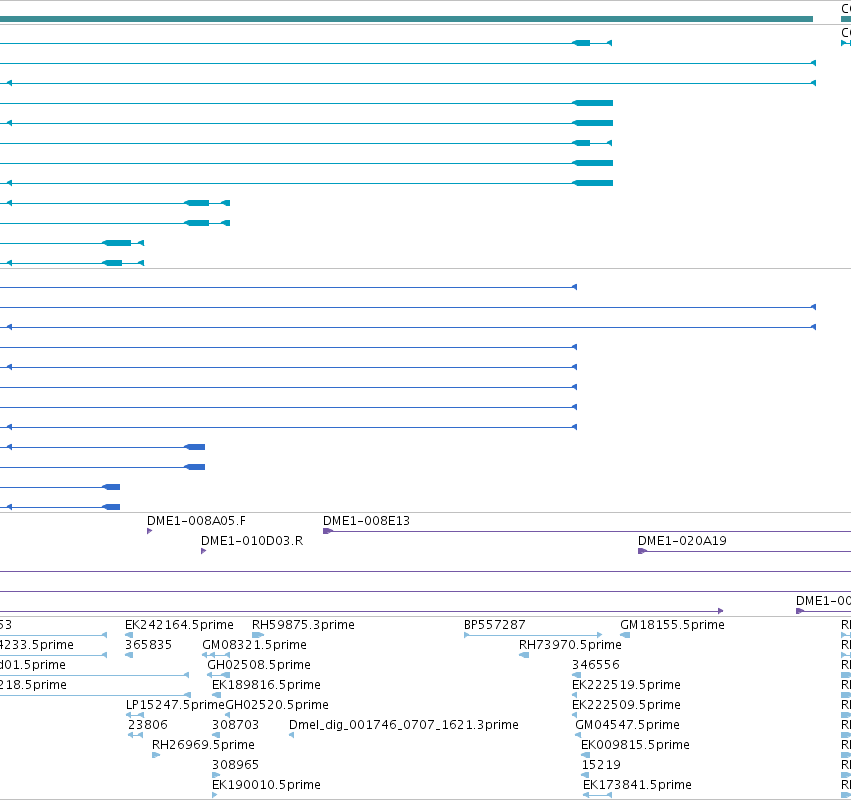
Task: Click the RH26969.5prime label
Action: coord(203,745)
